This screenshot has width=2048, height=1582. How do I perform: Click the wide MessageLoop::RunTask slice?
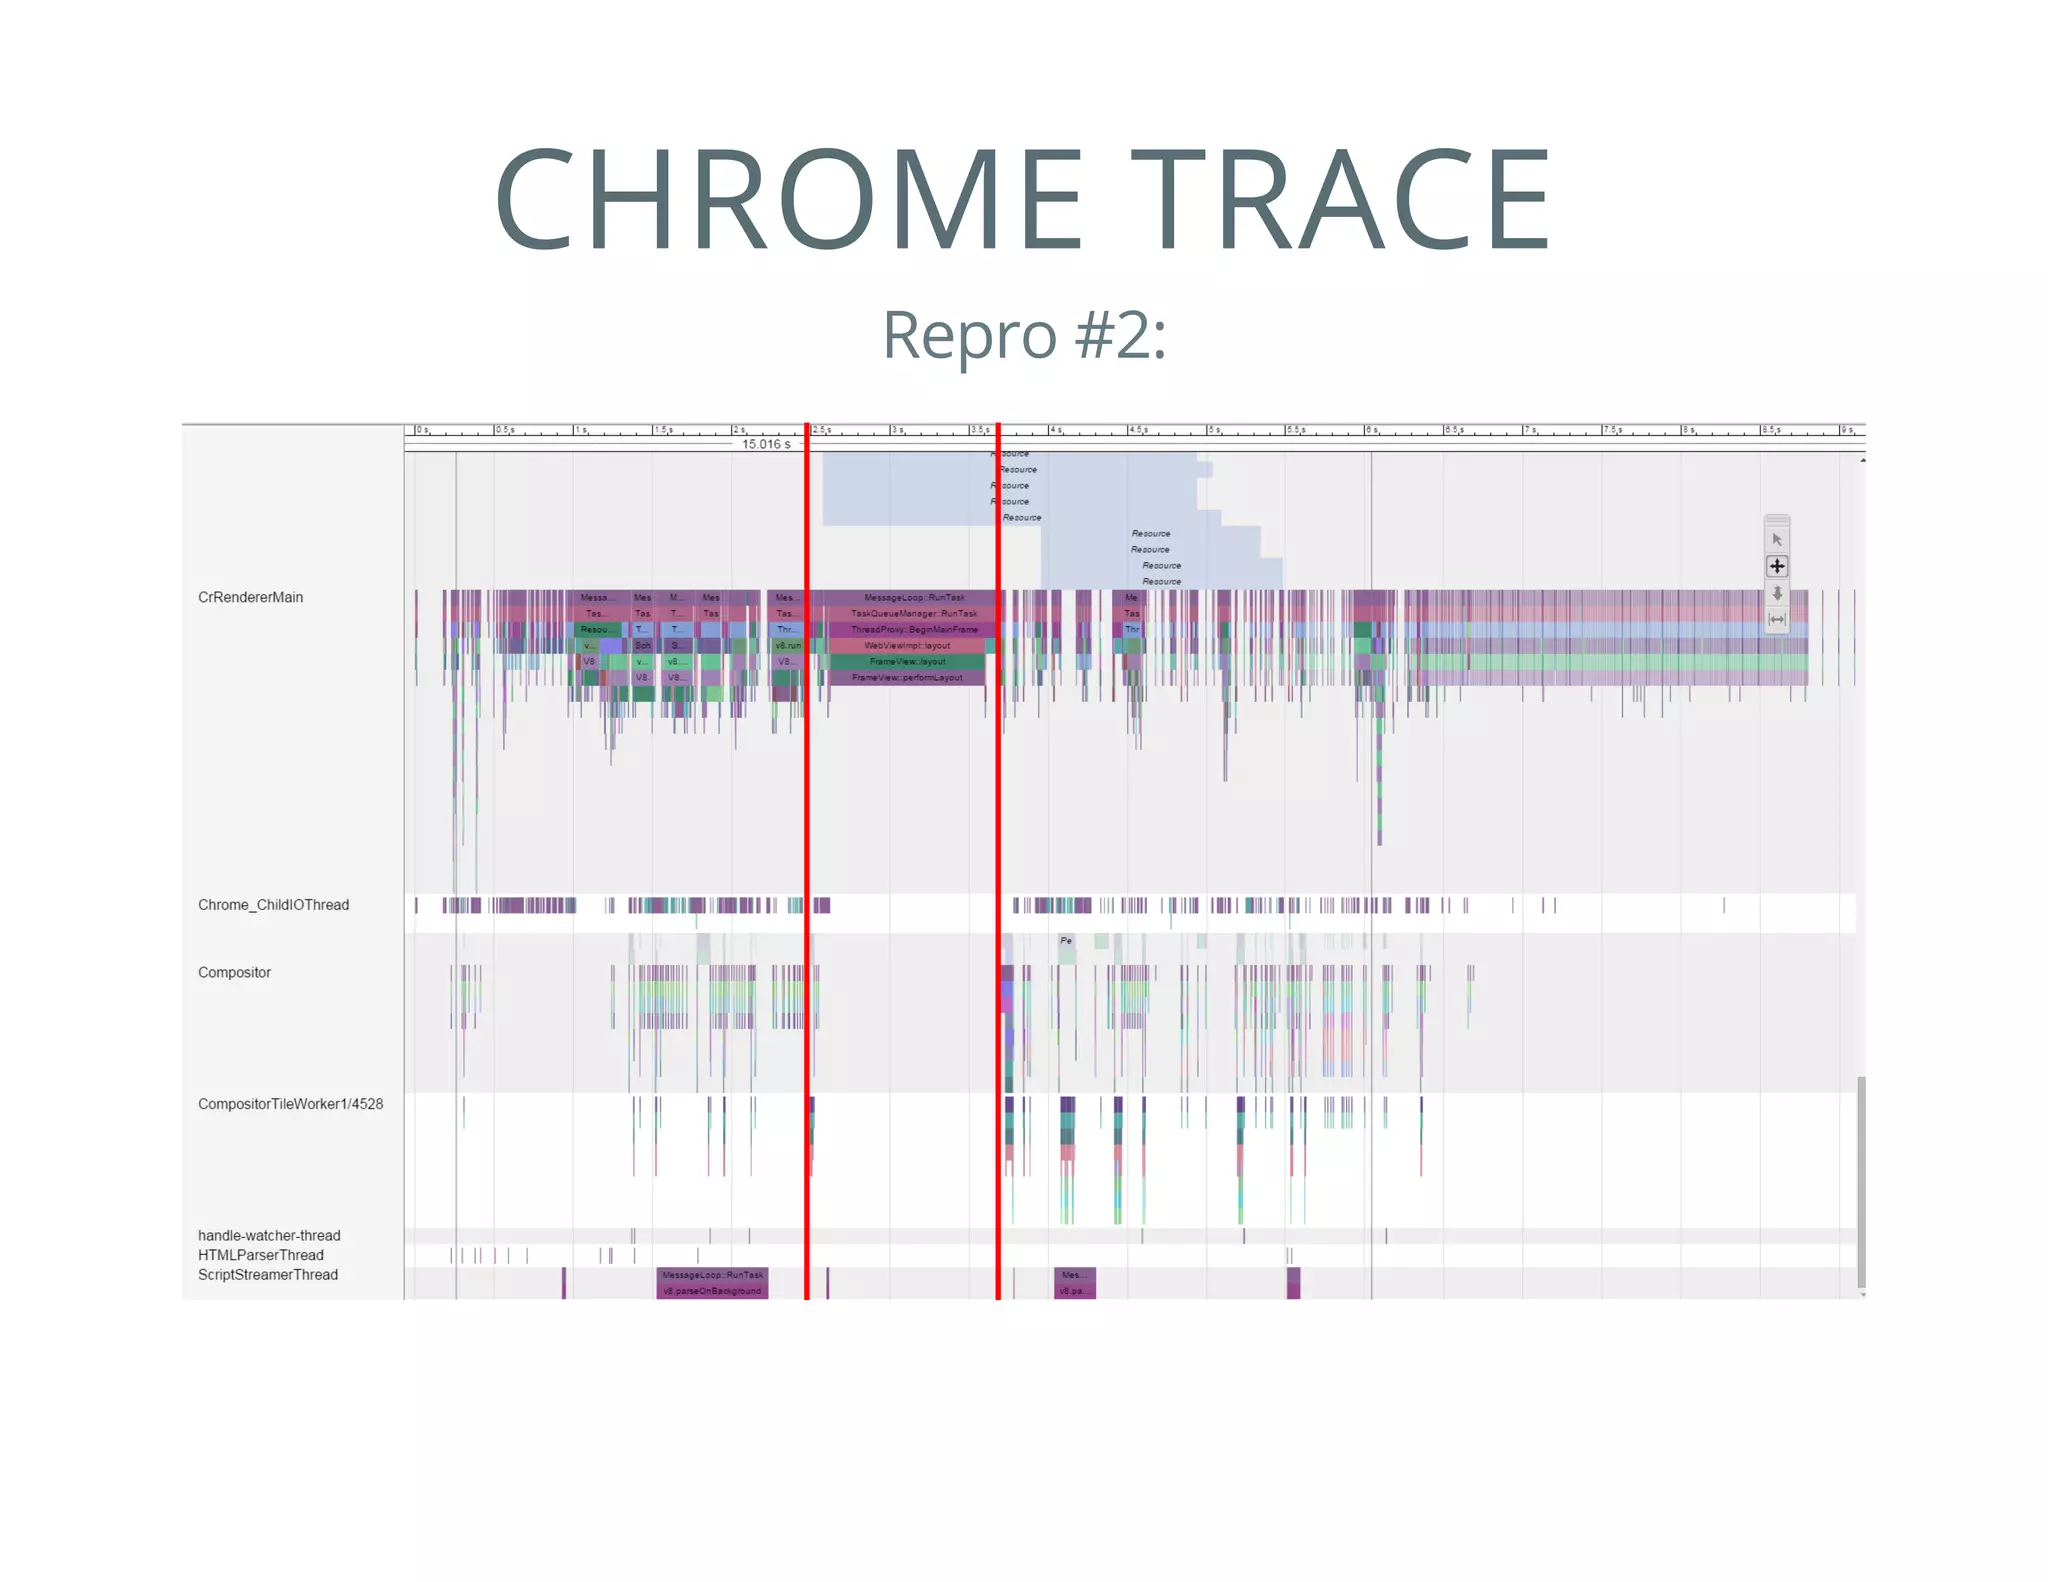(913, 597)
